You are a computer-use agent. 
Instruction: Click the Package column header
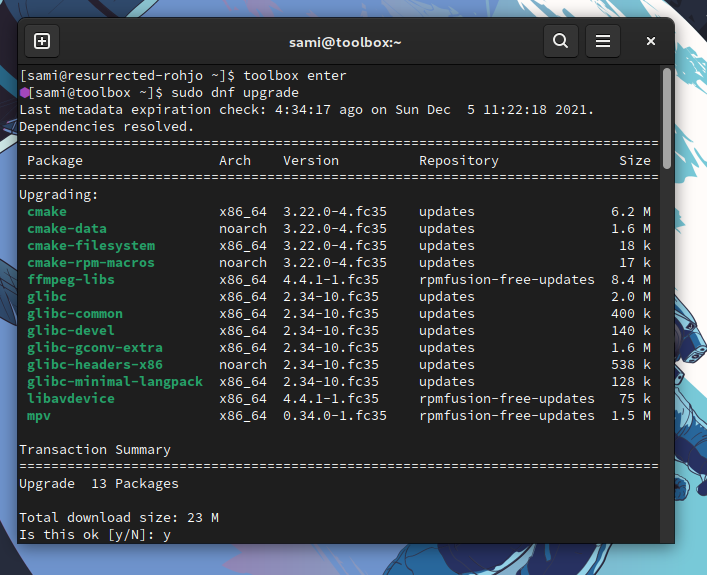(x=55, y=161)
